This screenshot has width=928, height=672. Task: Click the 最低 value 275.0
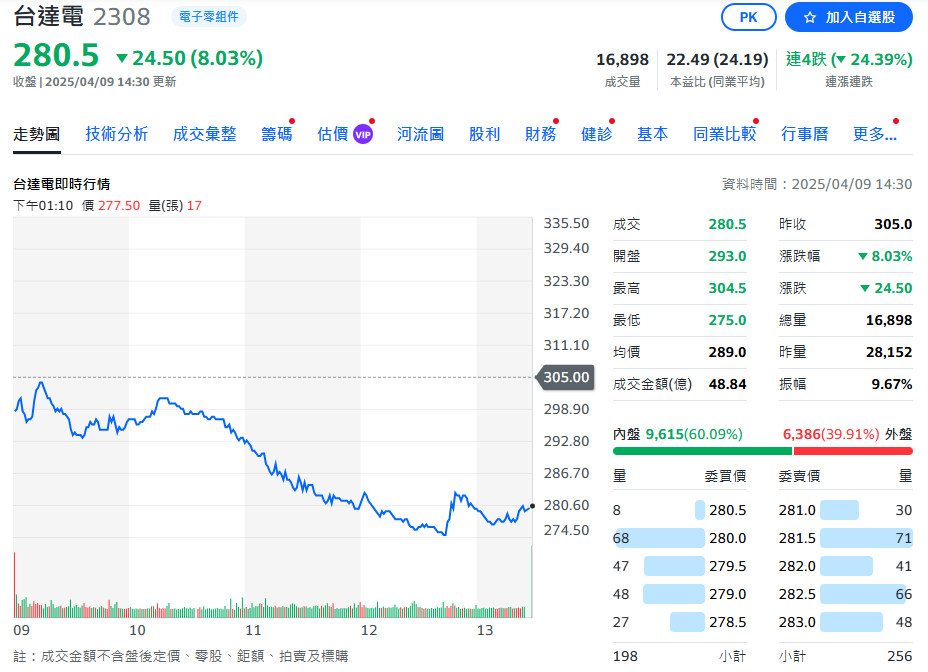727,320
